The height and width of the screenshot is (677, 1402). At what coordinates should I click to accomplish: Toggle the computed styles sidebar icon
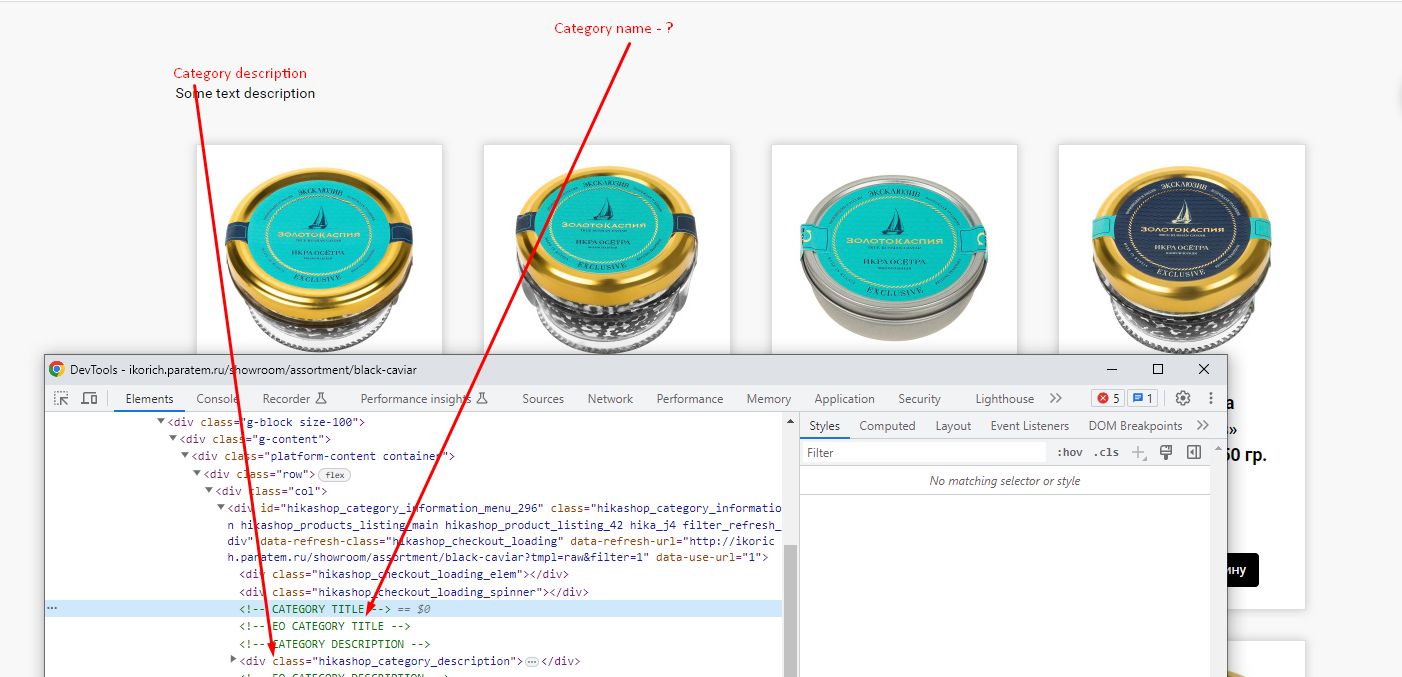(x=1193, y=453)
